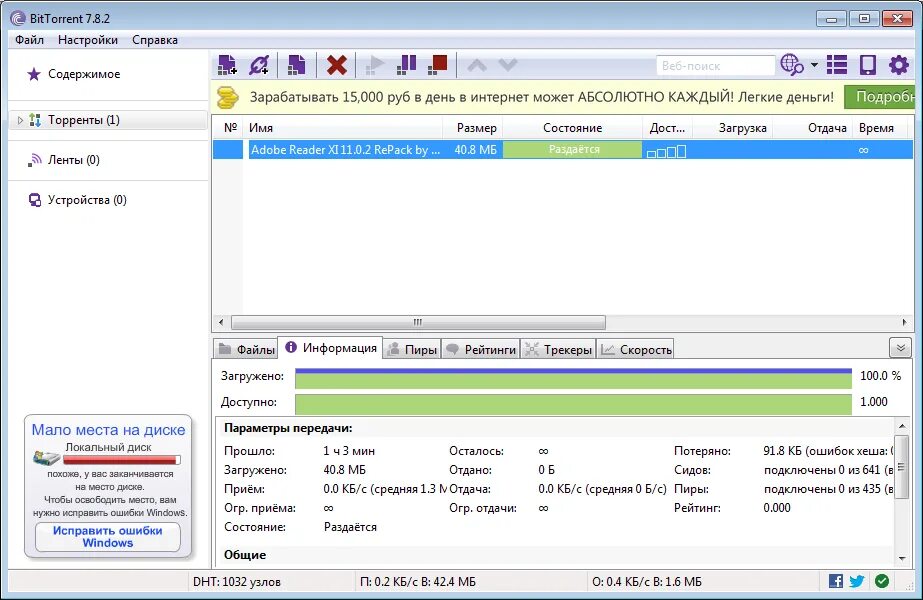This screenshot has height=600, width=923.
Task: Click the grayed Start torrent icon
Action: [x=374, y=65]
